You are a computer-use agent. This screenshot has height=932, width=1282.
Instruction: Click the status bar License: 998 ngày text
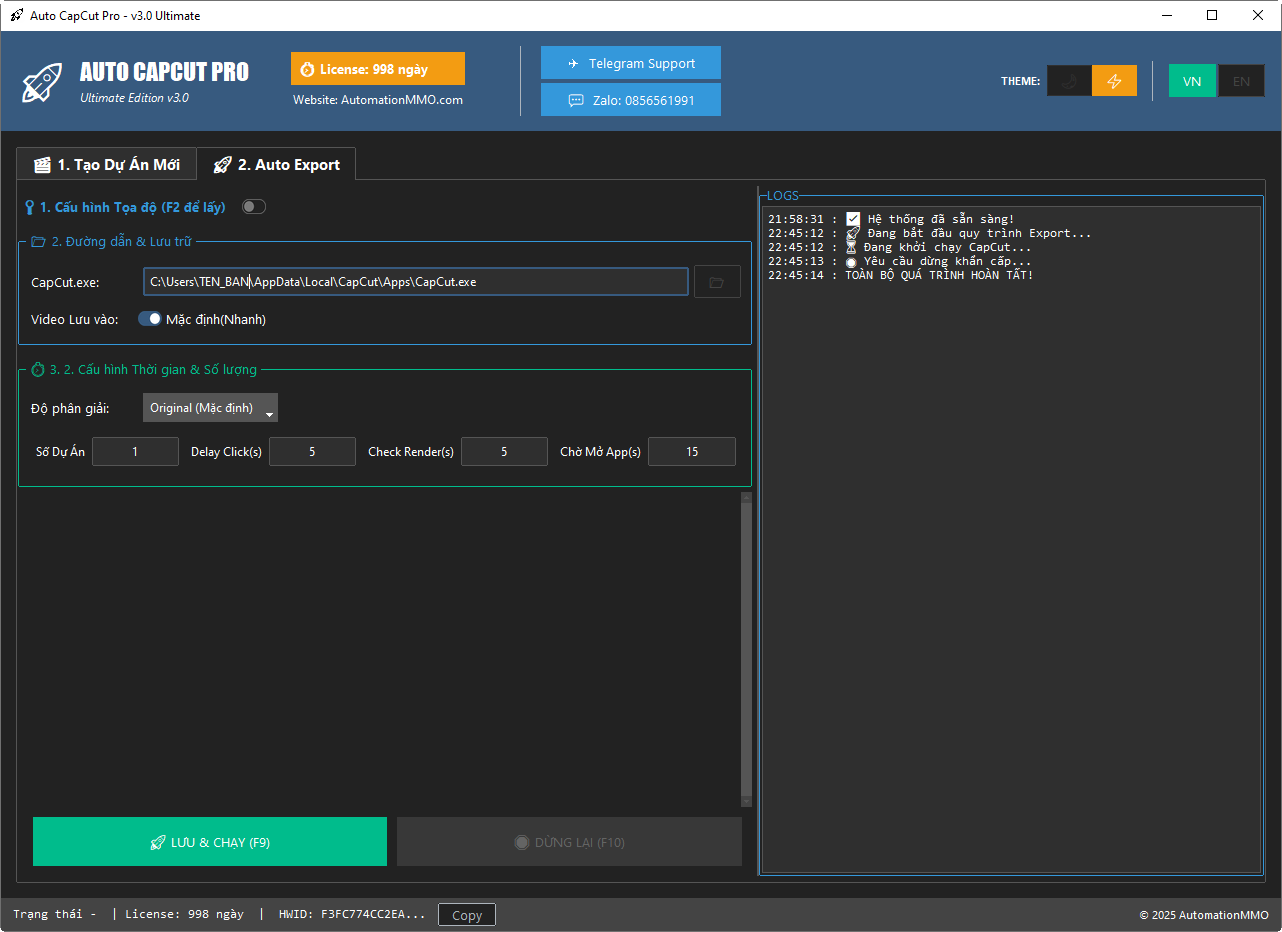coord(184,914)
